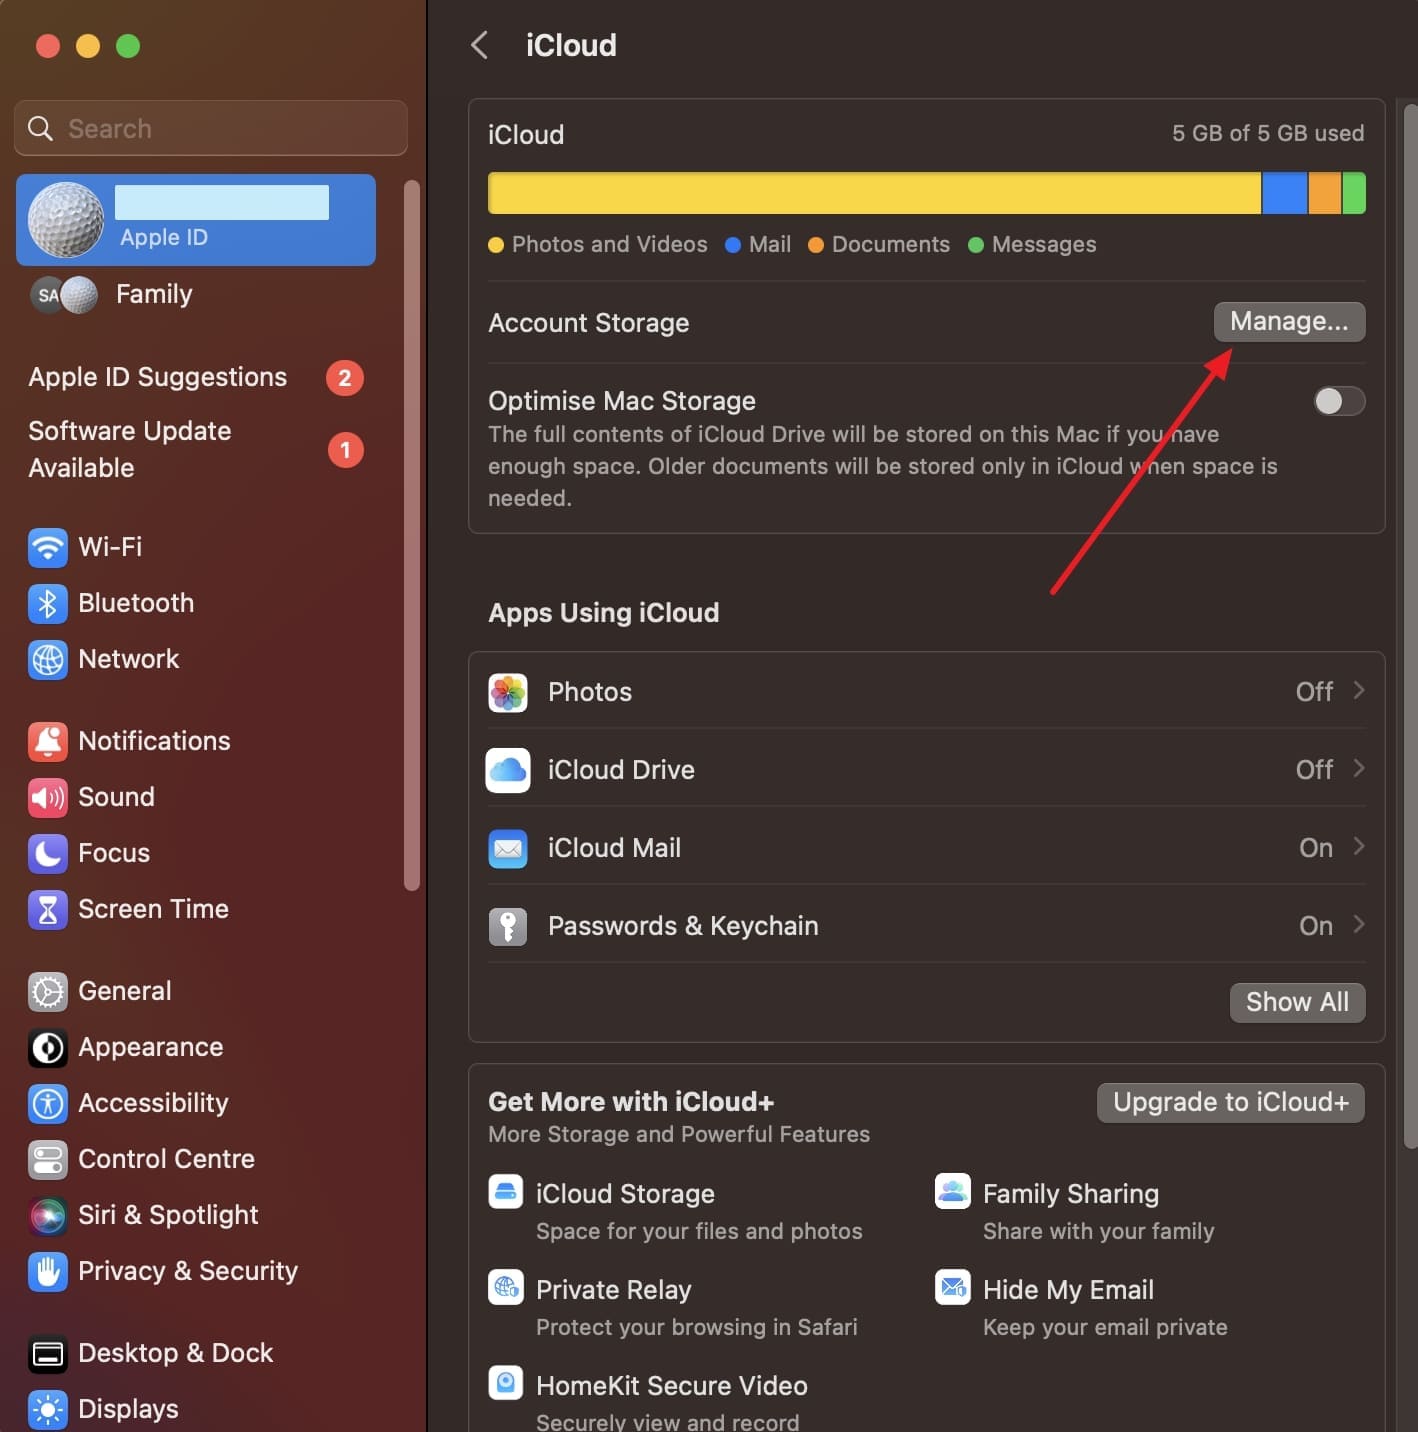The height and width of the screenshot is (1432, 1418).
Task: Click the golf ball Apple ID avatar
Action: coord(66,220)
